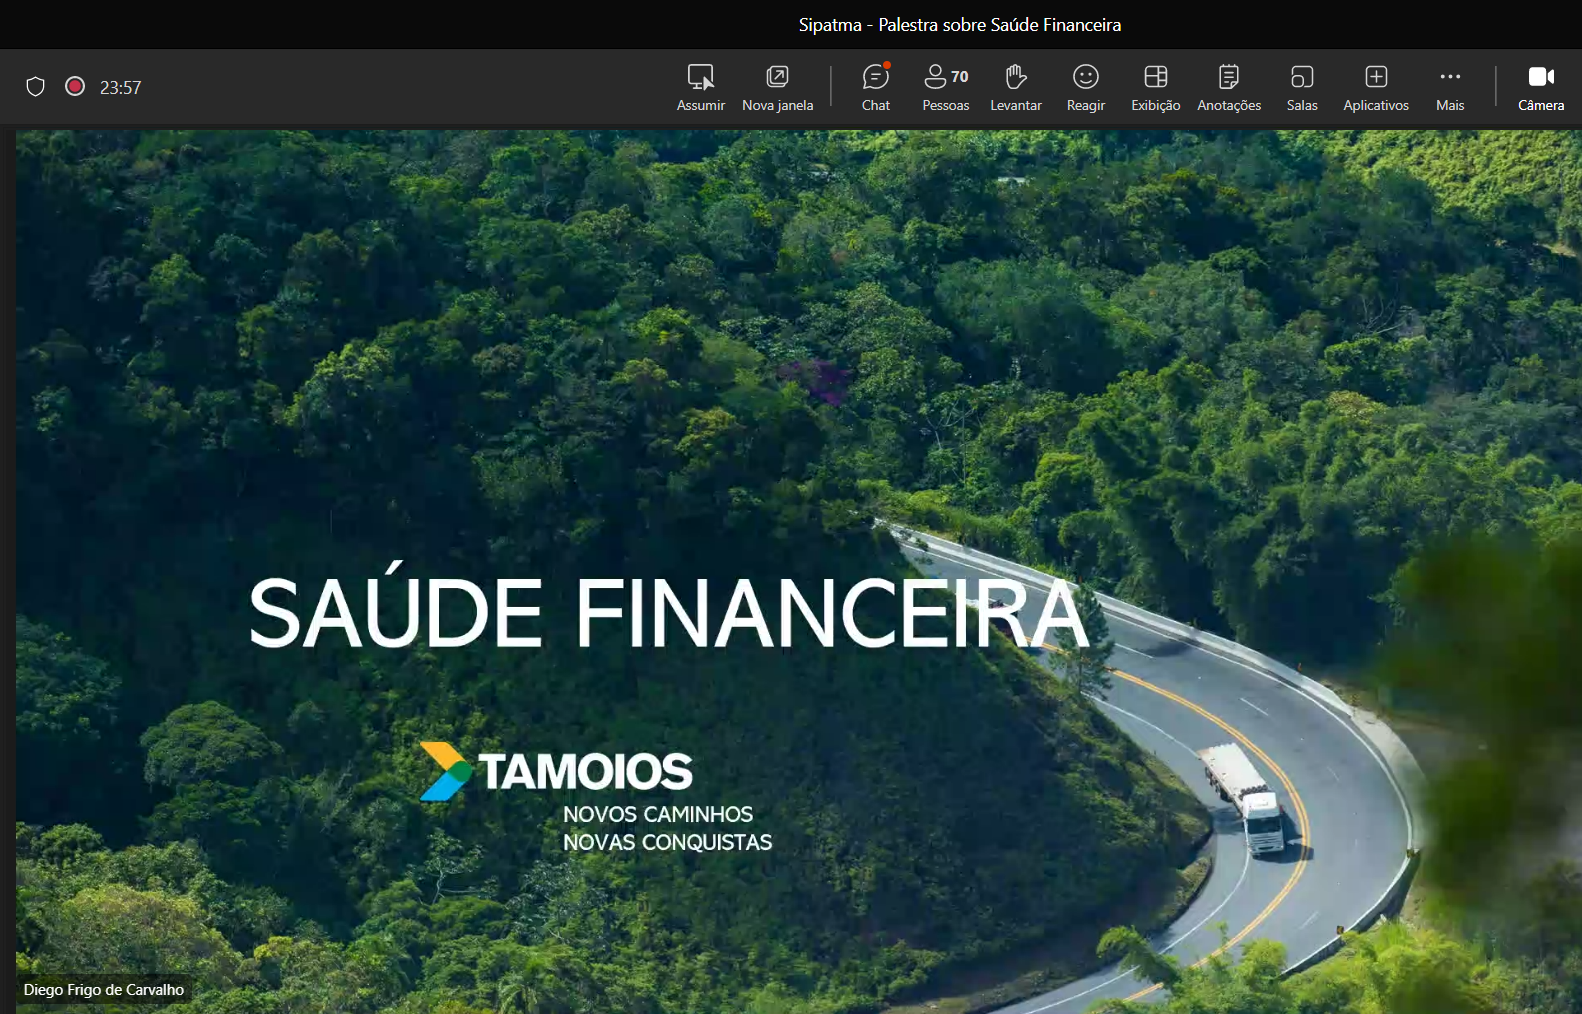Click presenter name Diego Frigo de Carvalho
Viewport: 1582px width, 1014px height.
[104, 990]
